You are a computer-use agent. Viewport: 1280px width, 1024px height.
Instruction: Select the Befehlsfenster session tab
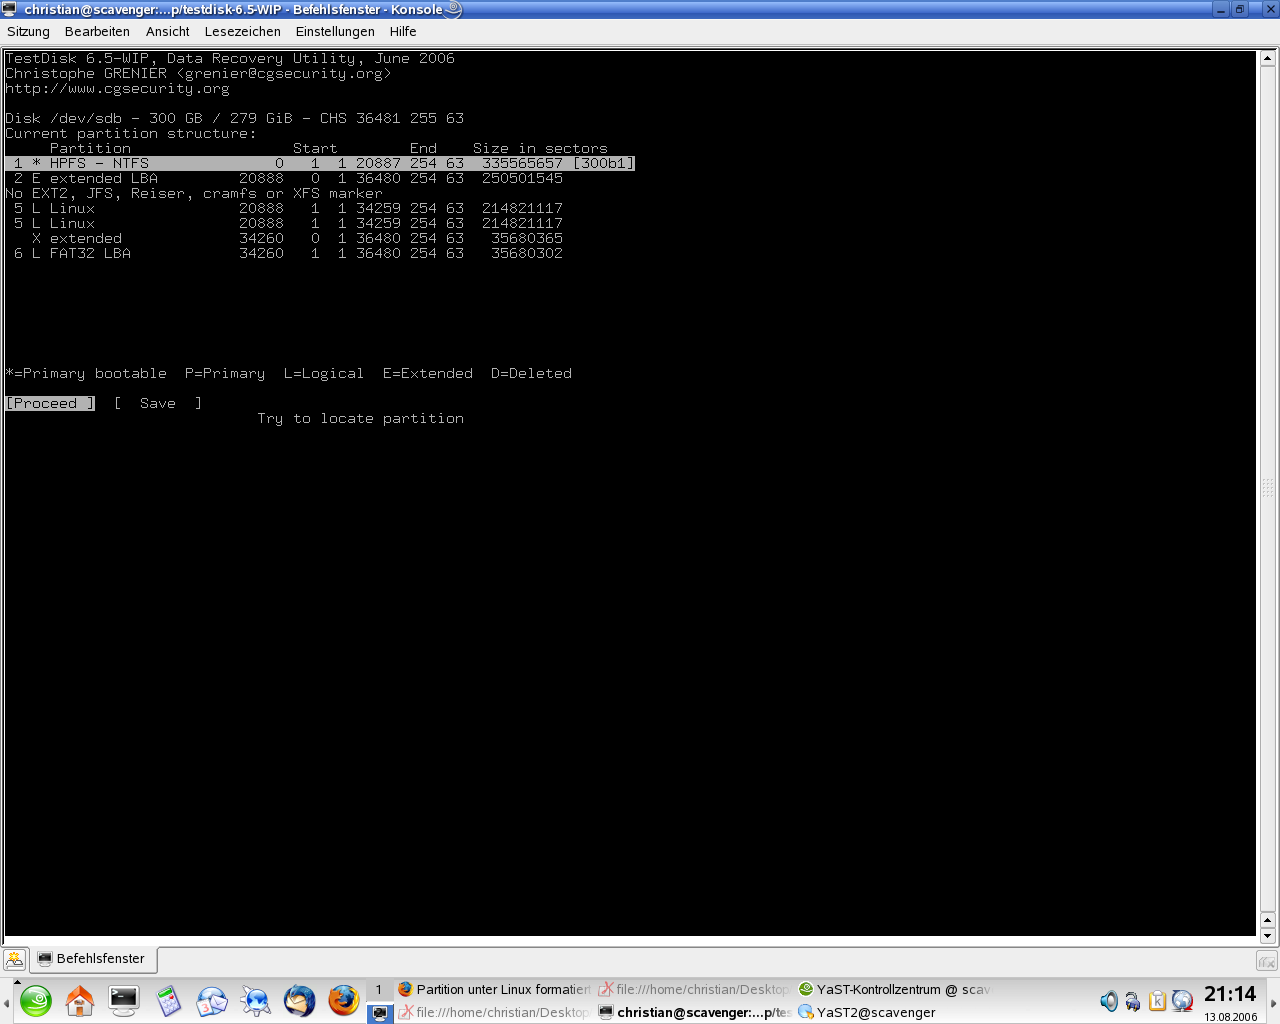92,959
